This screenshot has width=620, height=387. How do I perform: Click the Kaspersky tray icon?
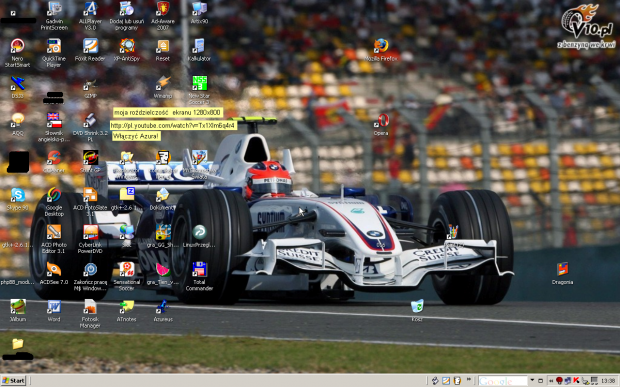tap(576, 380)
